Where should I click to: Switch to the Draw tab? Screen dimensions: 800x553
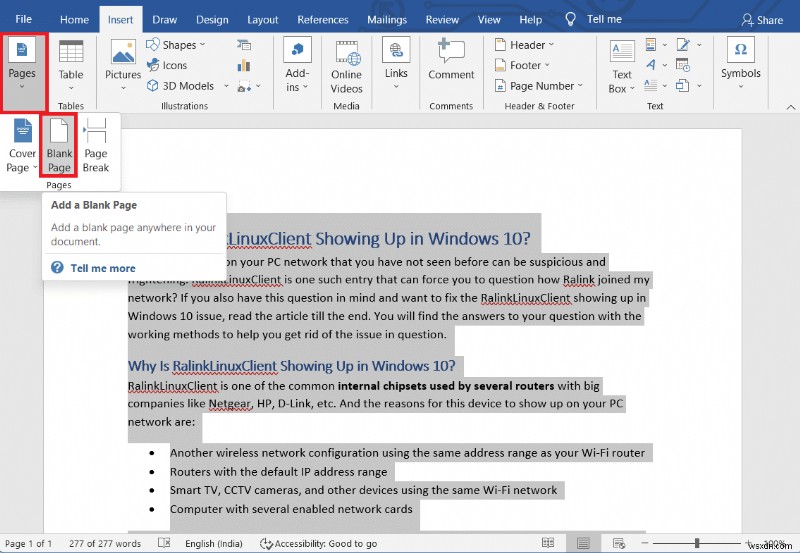[164, 19]
